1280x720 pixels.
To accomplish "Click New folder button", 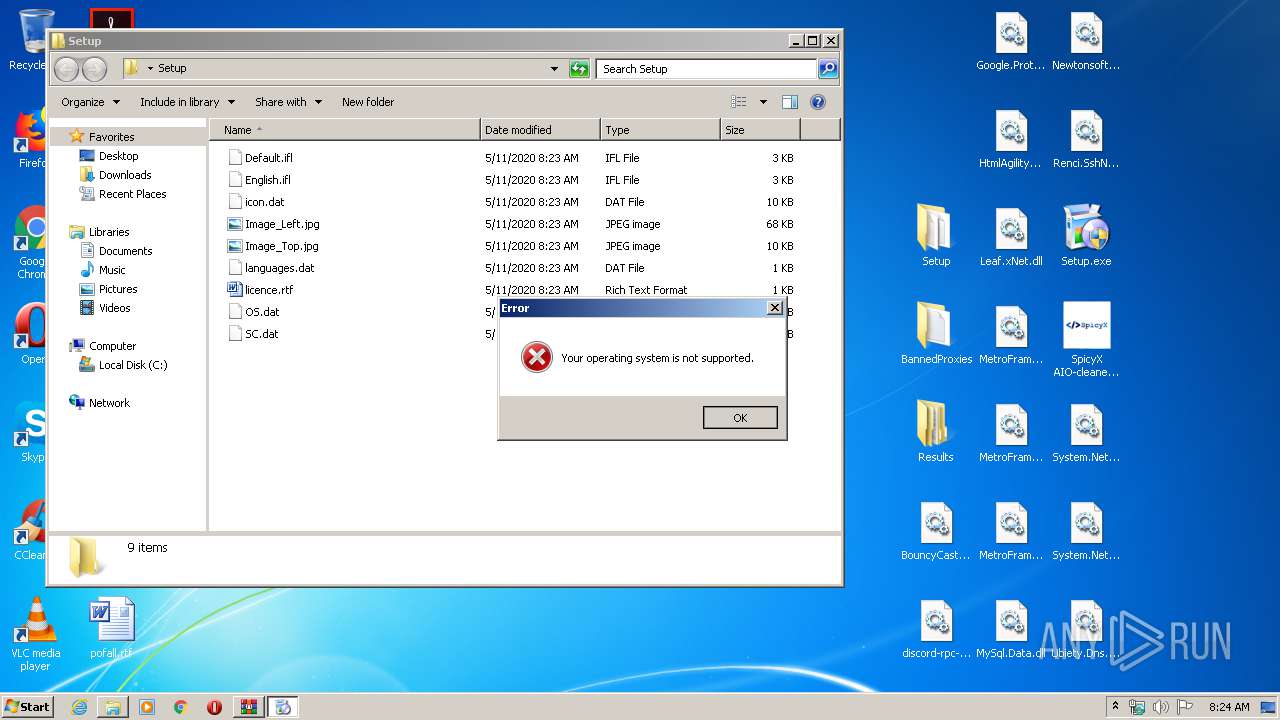I will [x=368, y=102].
